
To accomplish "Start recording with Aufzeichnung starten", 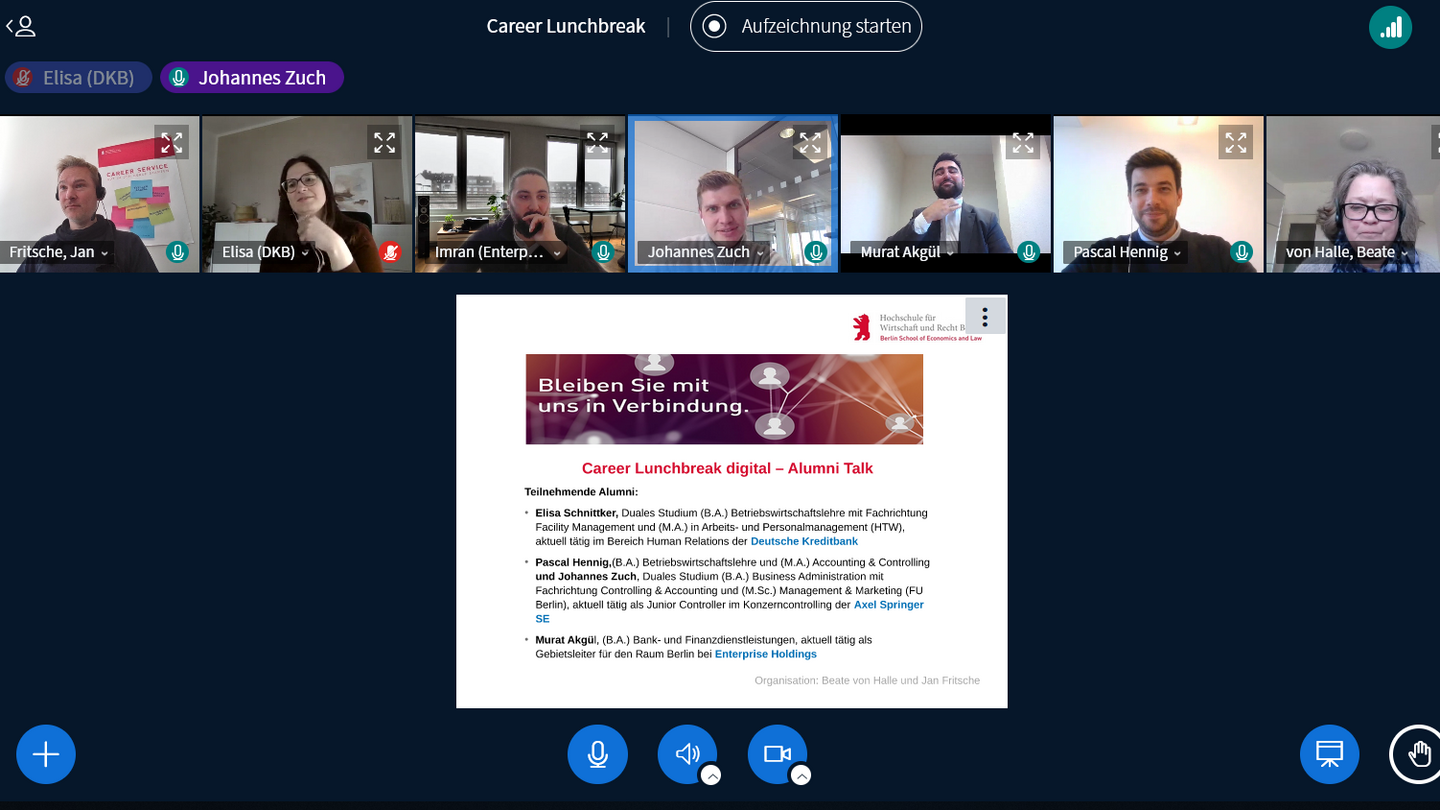I will click(x=806, y=27).
